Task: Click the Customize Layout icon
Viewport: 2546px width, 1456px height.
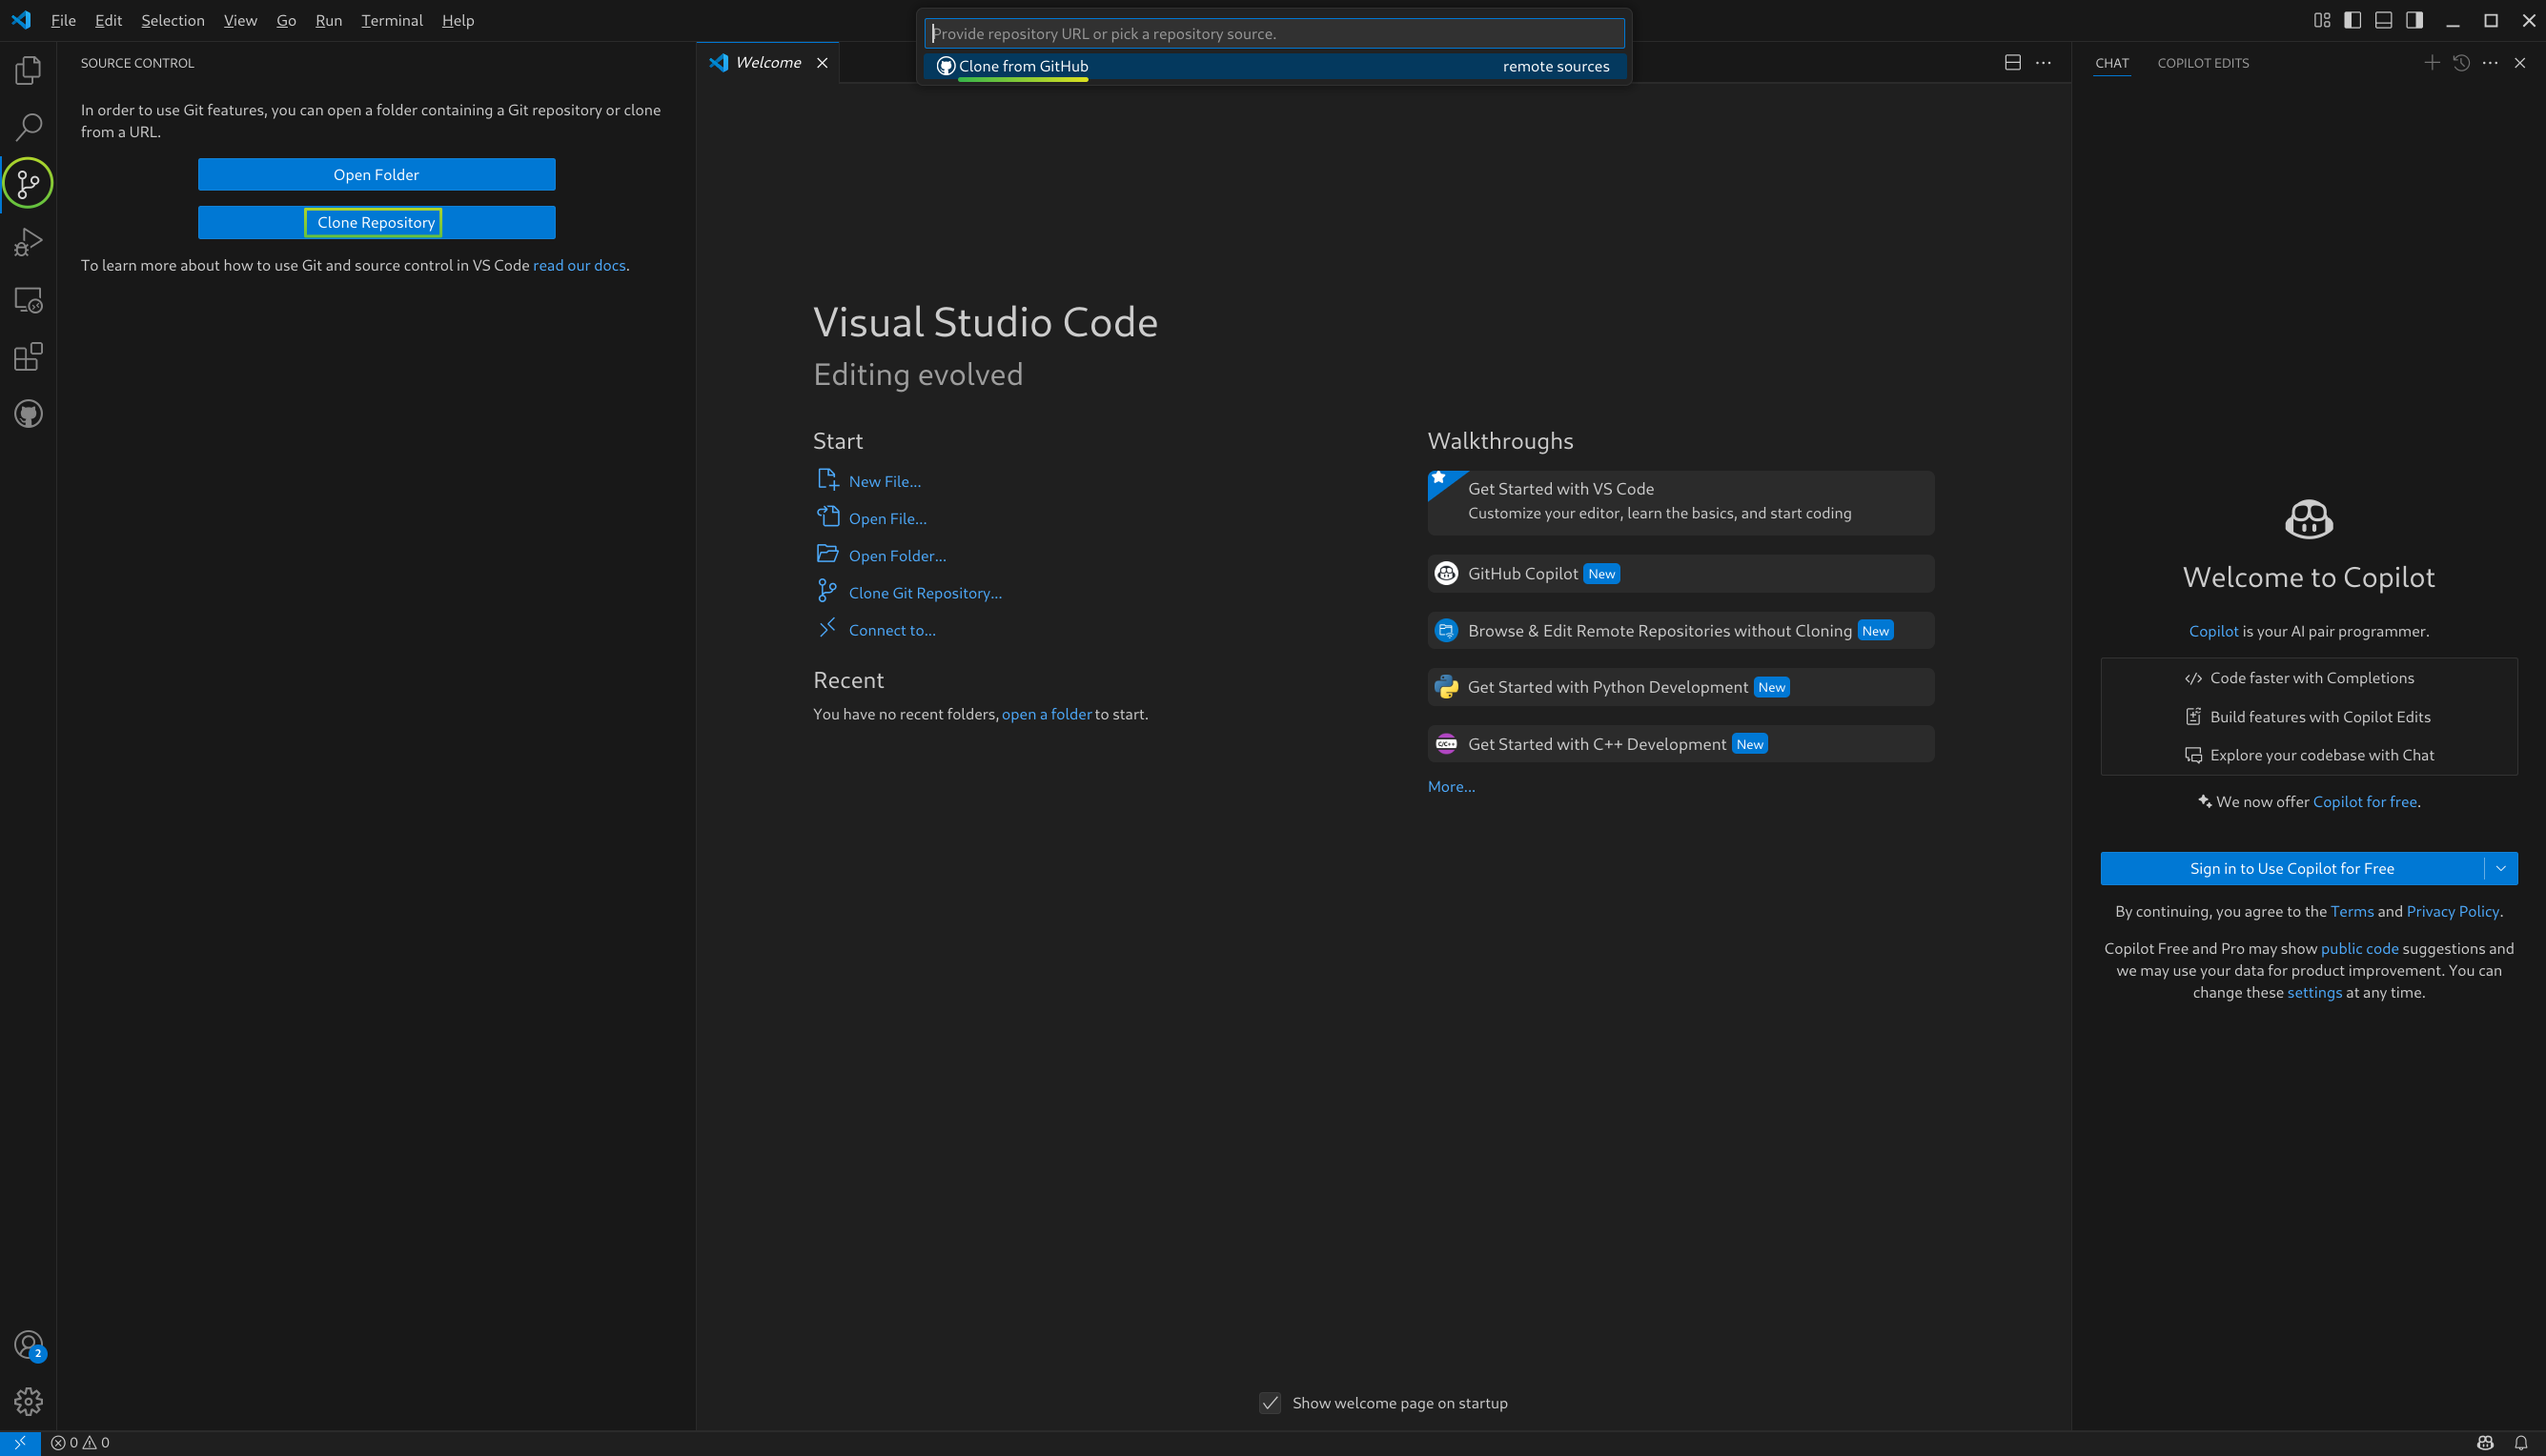Action: tap(2322, 20)
